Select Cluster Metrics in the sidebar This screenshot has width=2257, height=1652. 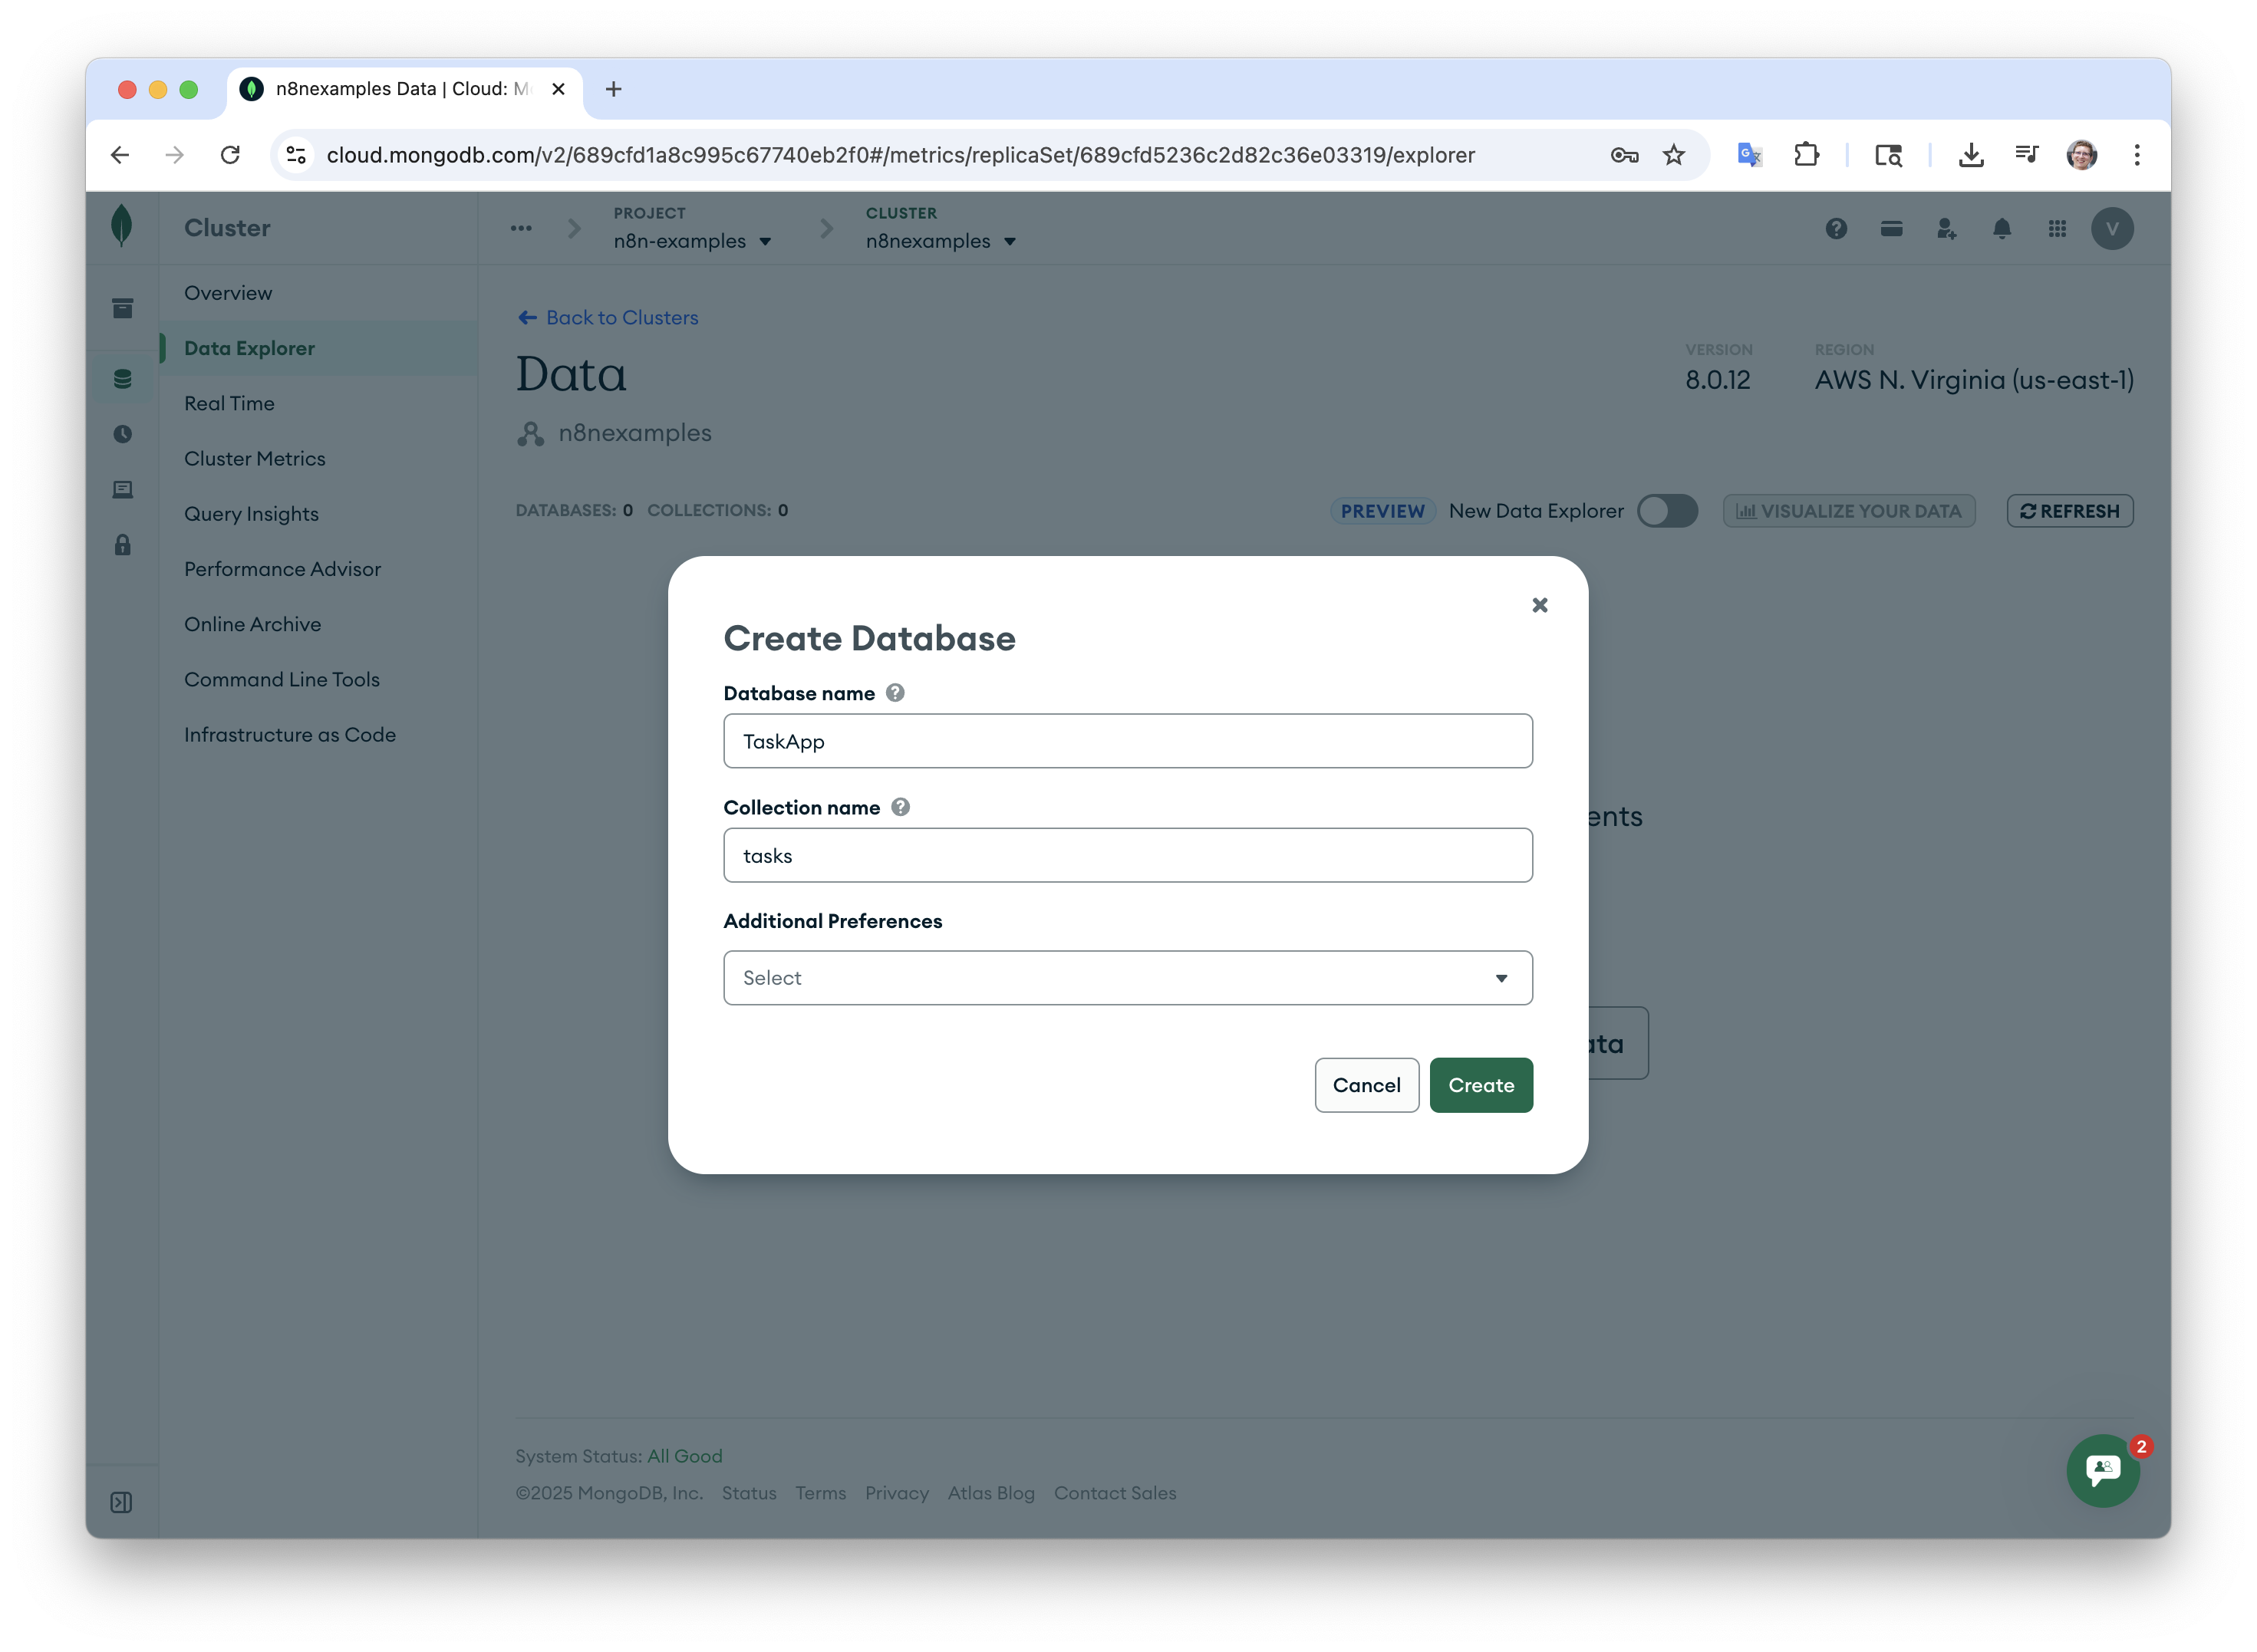point(254,459)
